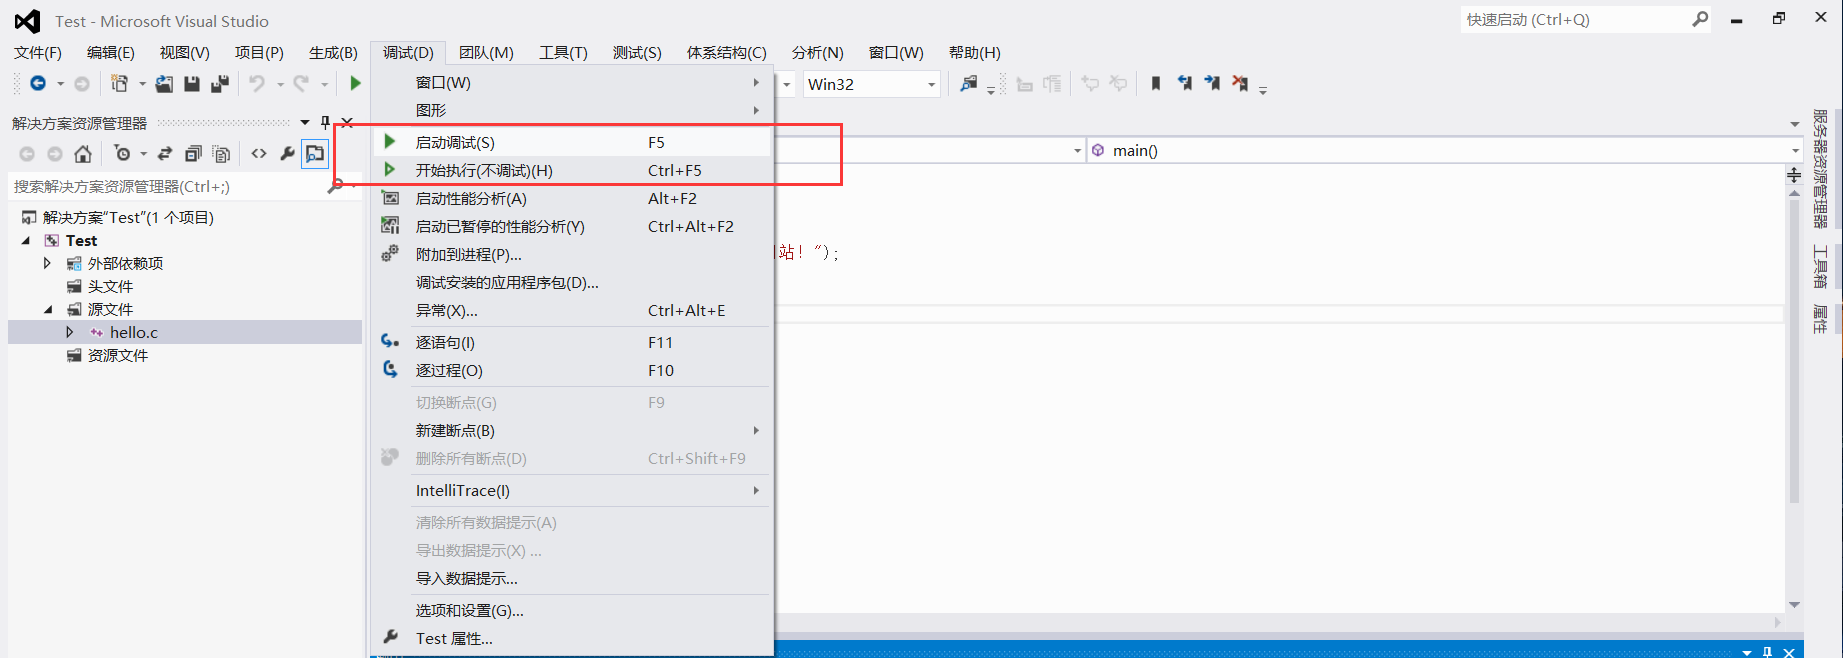
Task: Choose 开始执行(不调试) menu entry
Action: pyautogui.click(x=484, y=170)
